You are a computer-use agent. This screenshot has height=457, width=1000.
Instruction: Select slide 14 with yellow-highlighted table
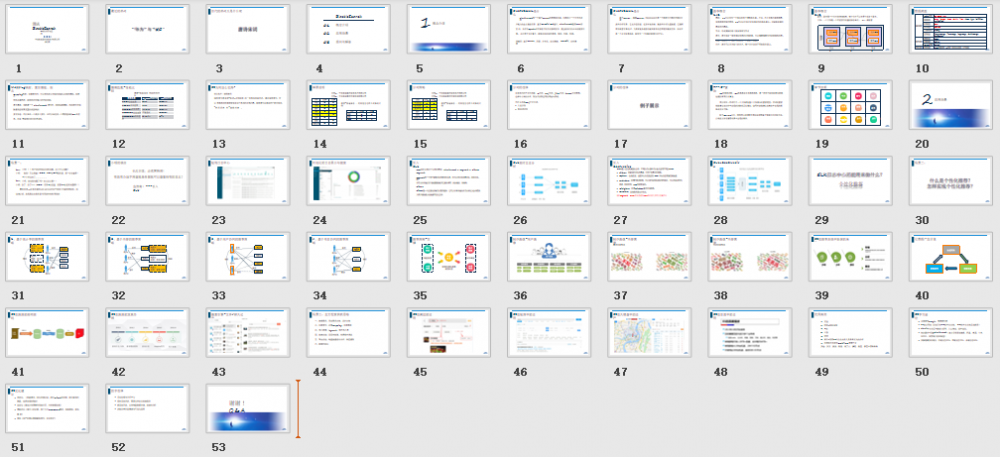click(x=348, y=105)
